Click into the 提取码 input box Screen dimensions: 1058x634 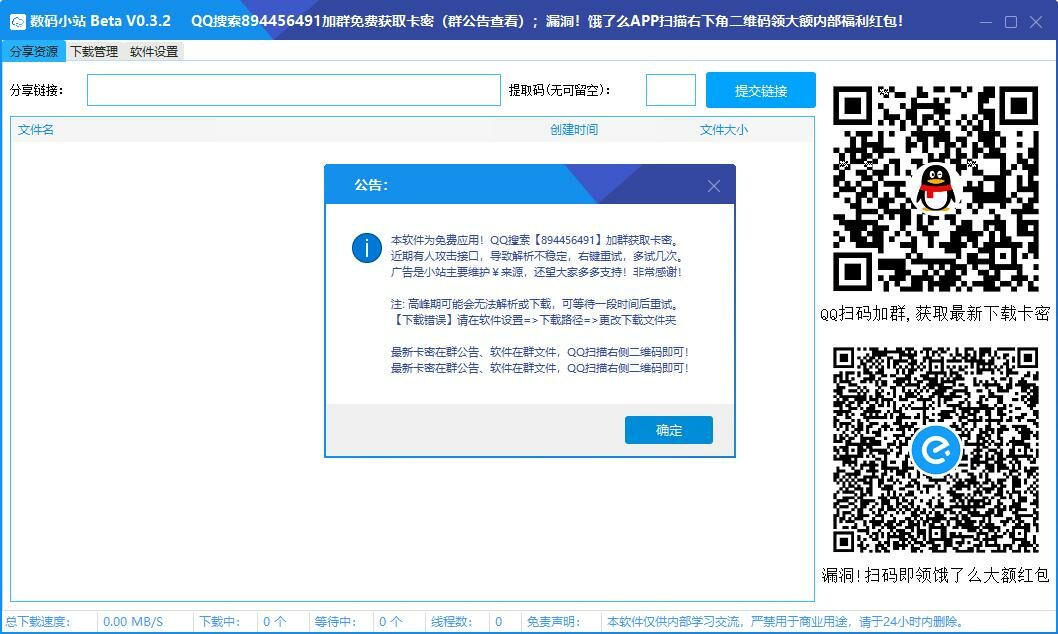(x=670, y=90)
